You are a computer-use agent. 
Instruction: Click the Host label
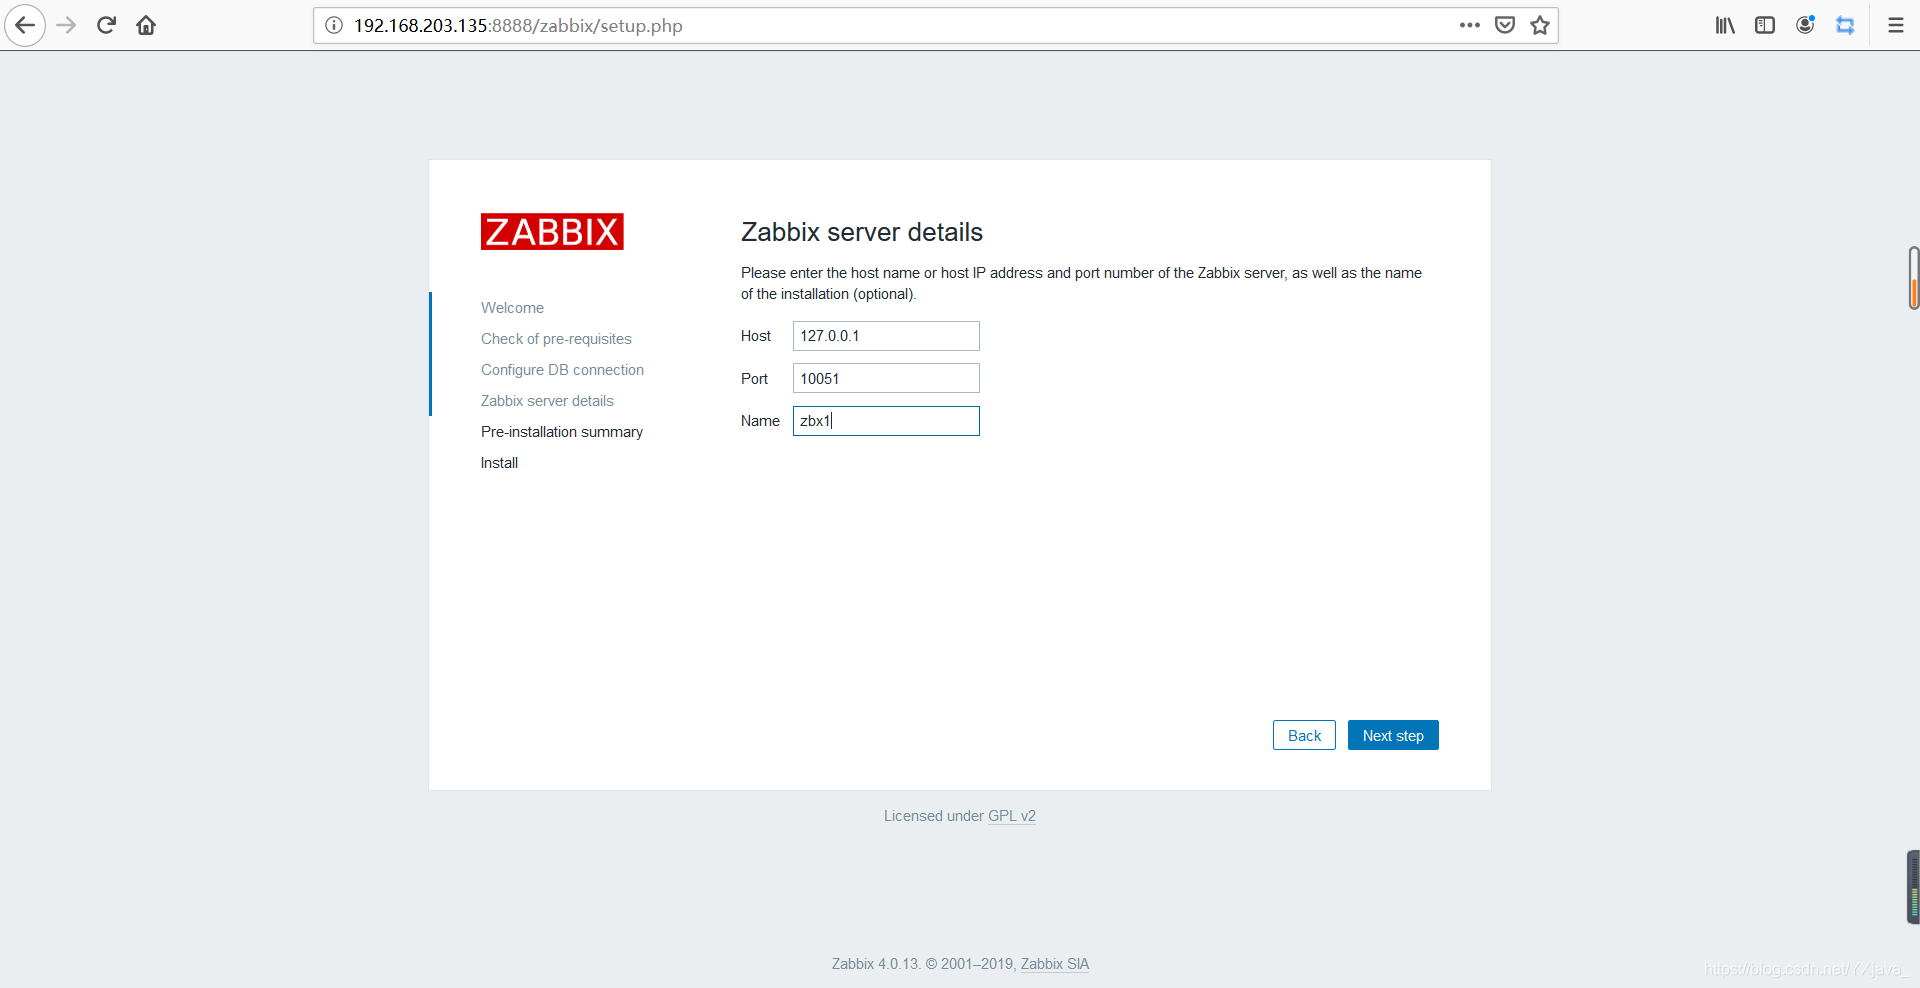(756, 336)
